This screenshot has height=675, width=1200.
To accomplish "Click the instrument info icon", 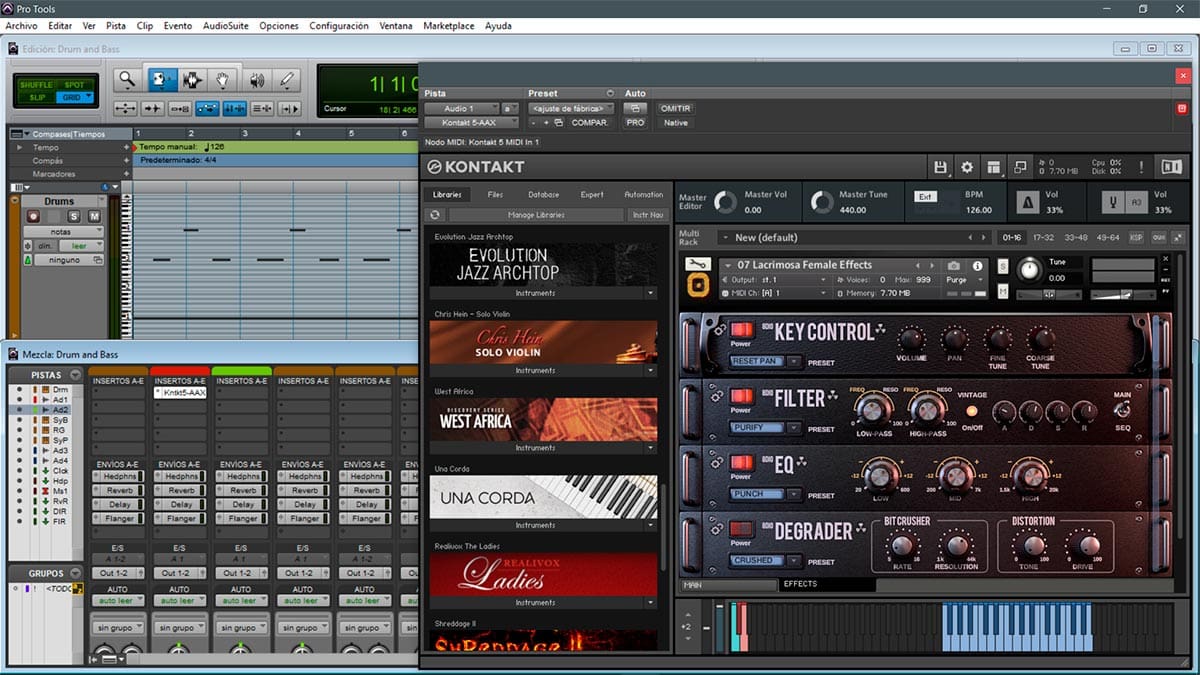I will (980, 266).
